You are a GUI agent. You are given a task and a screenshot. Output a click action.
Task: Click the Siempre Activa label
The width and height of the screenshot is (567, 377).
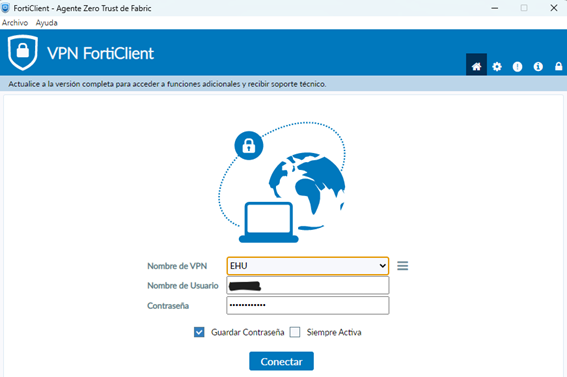(334, 332)
